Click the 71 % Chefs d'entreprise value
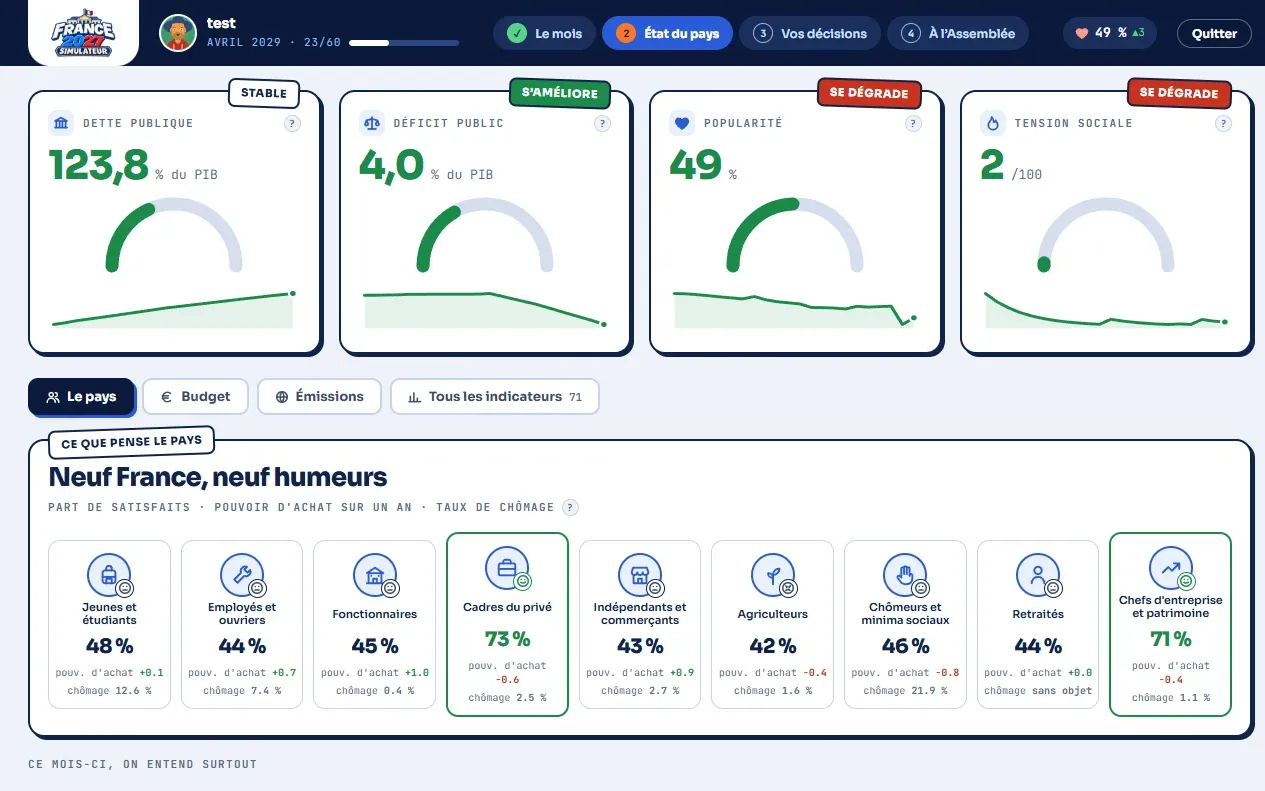 (x=1171, y=638)
